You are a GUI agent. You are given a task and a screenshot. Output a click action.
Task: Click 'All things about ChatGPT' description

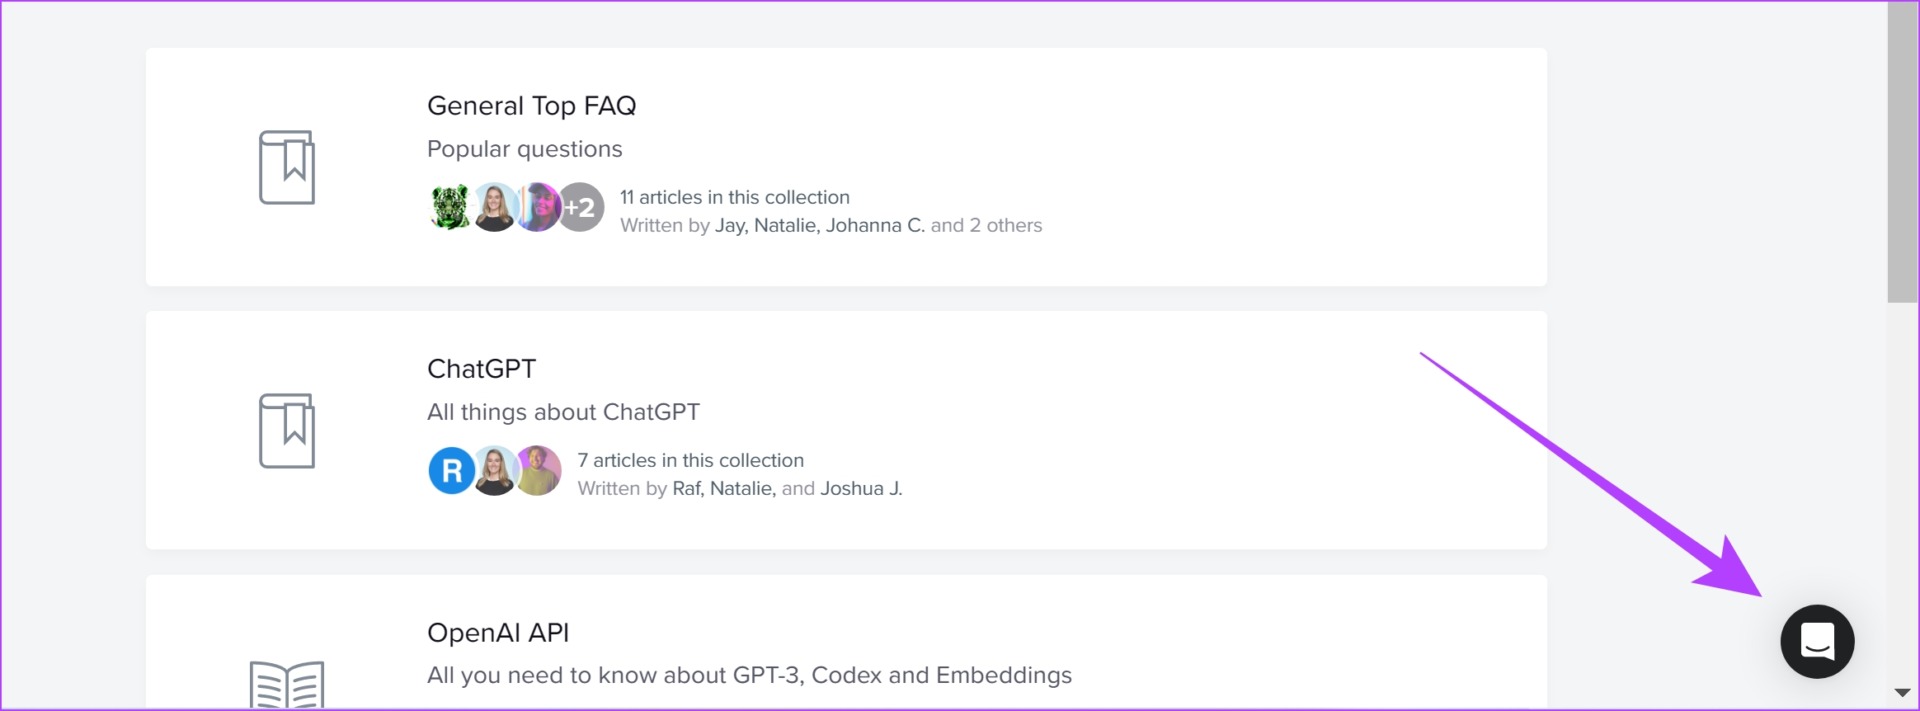click(563, 412)
